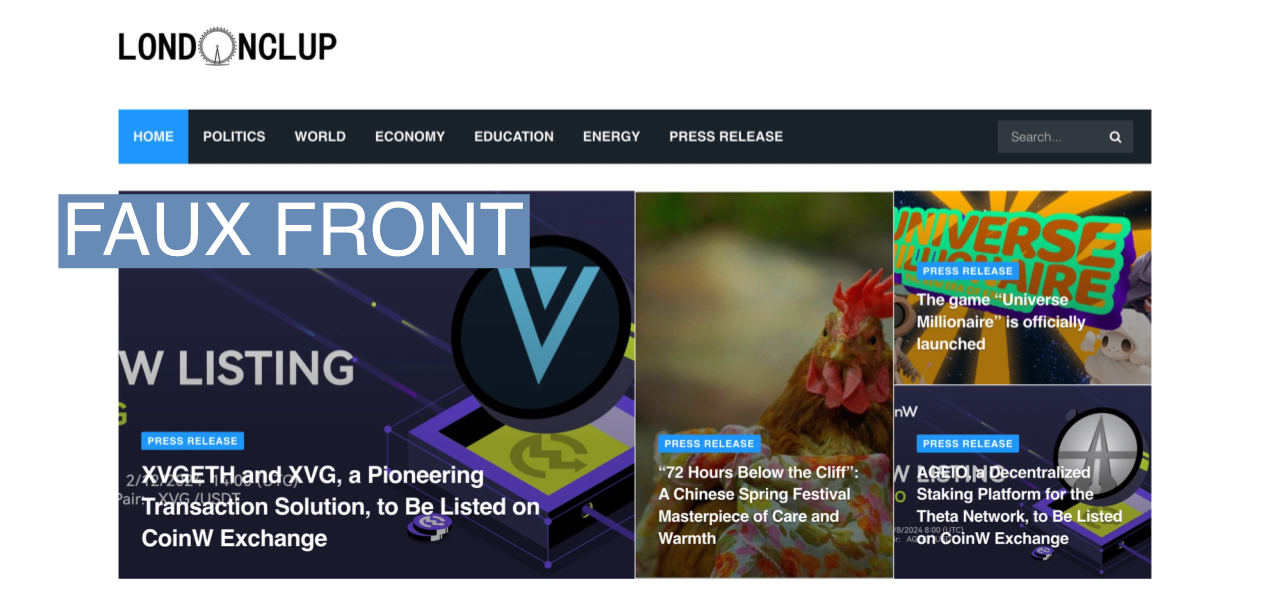This screenshot has width=1280, height=606.
Task: Open the XVGETH and XVG CoinW article
Action: point(341,506)
